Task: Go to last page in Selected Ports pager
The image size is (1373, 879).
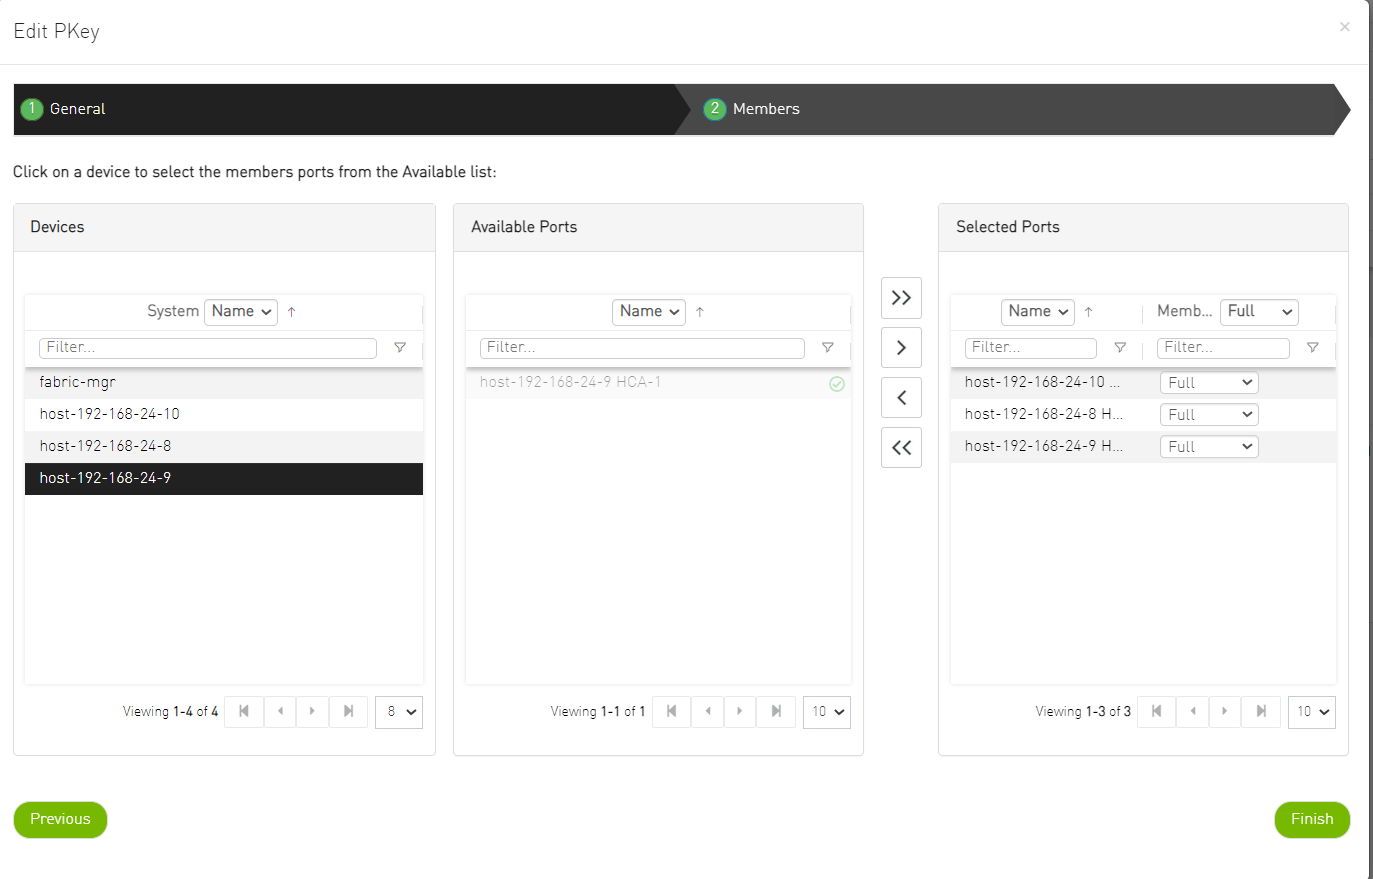Action: click(x=1261, y=712)
